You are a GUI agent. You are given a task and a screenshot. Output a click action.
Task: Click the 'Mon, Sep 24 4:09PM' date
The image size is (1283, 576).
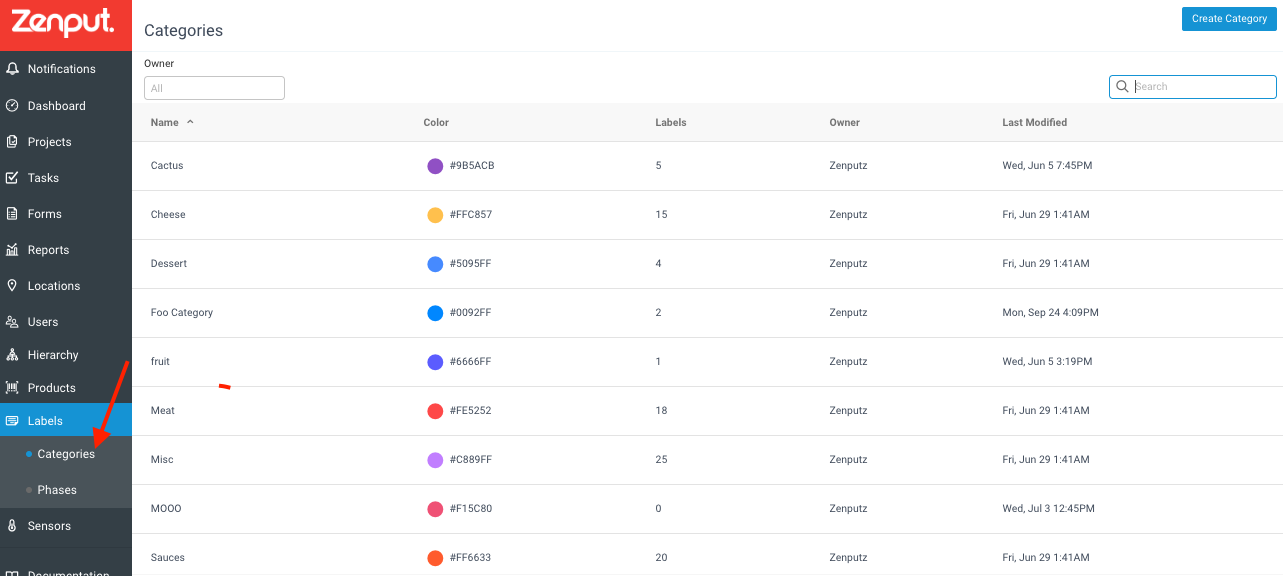(x=1051, y=313)
